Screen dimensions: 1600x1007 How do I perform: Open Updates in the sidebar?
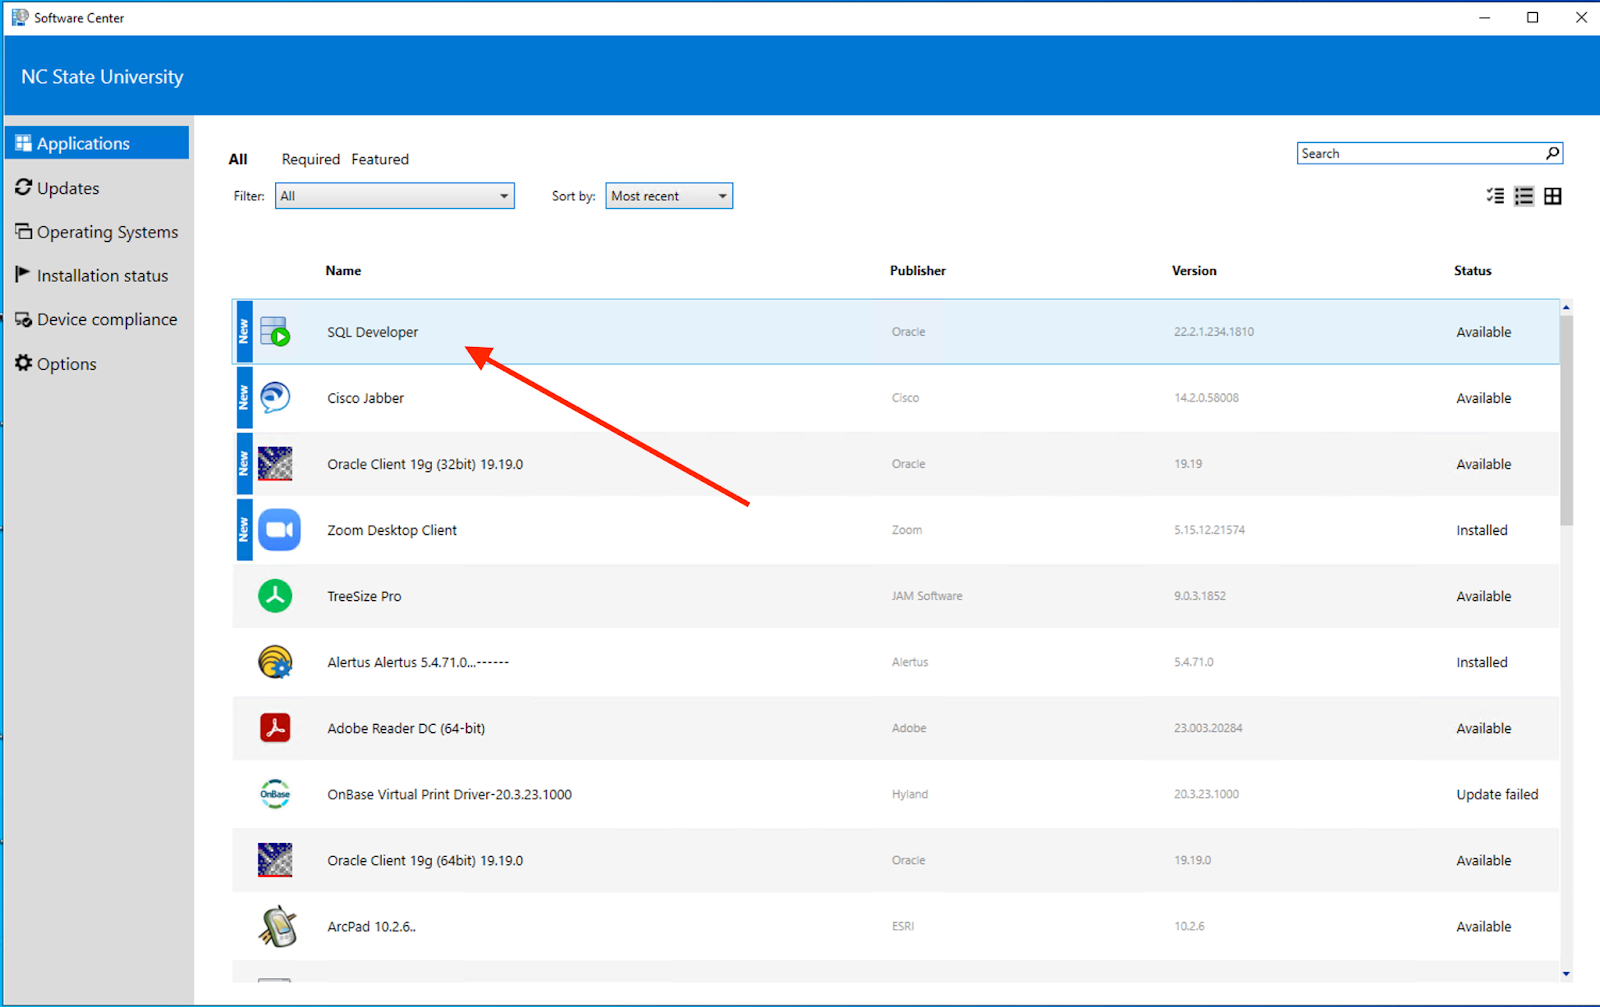(68, 188)
